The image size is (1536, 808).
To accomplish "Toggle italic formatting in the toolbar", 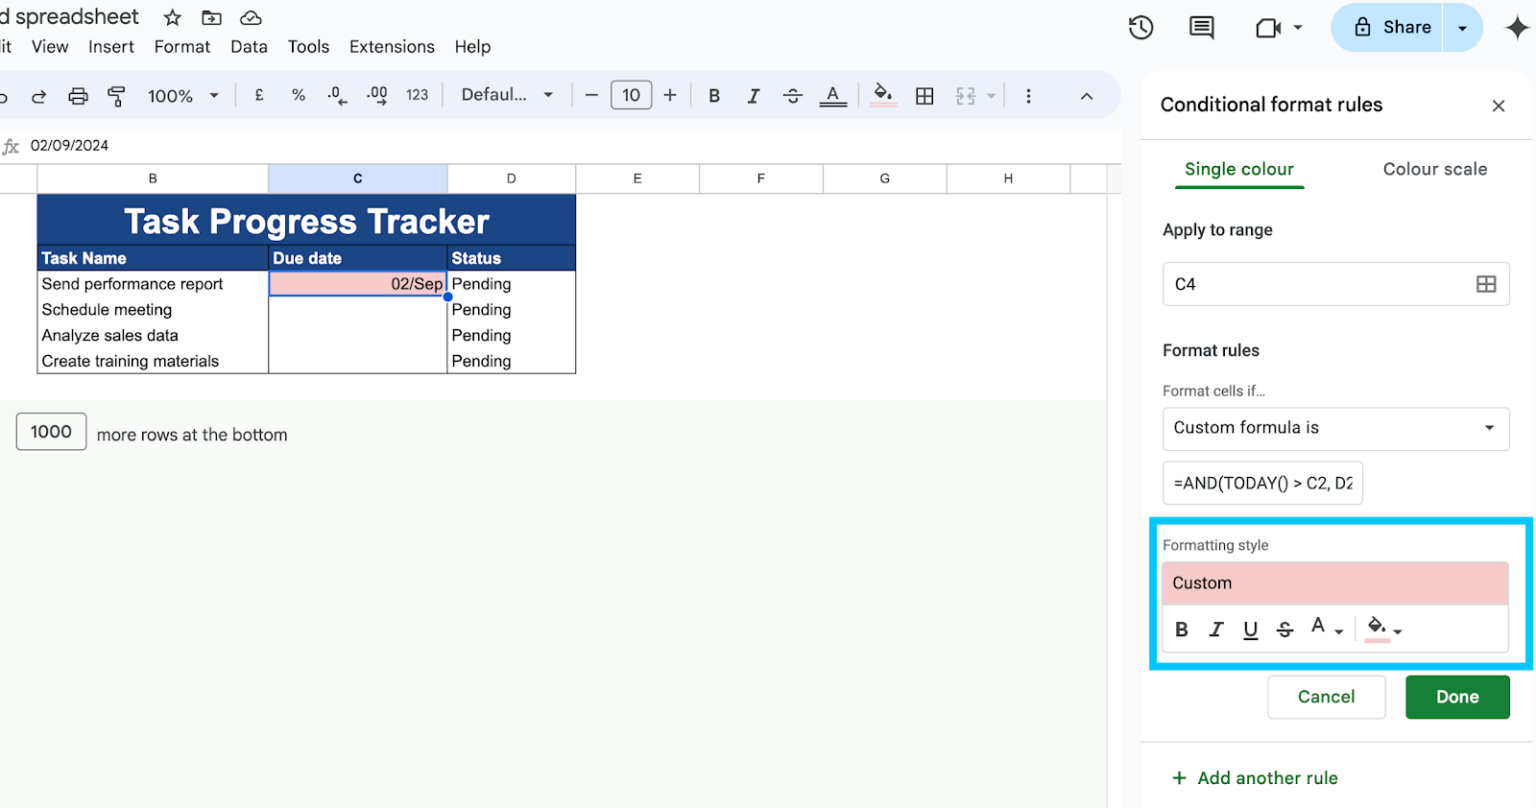I will (753, 95).
